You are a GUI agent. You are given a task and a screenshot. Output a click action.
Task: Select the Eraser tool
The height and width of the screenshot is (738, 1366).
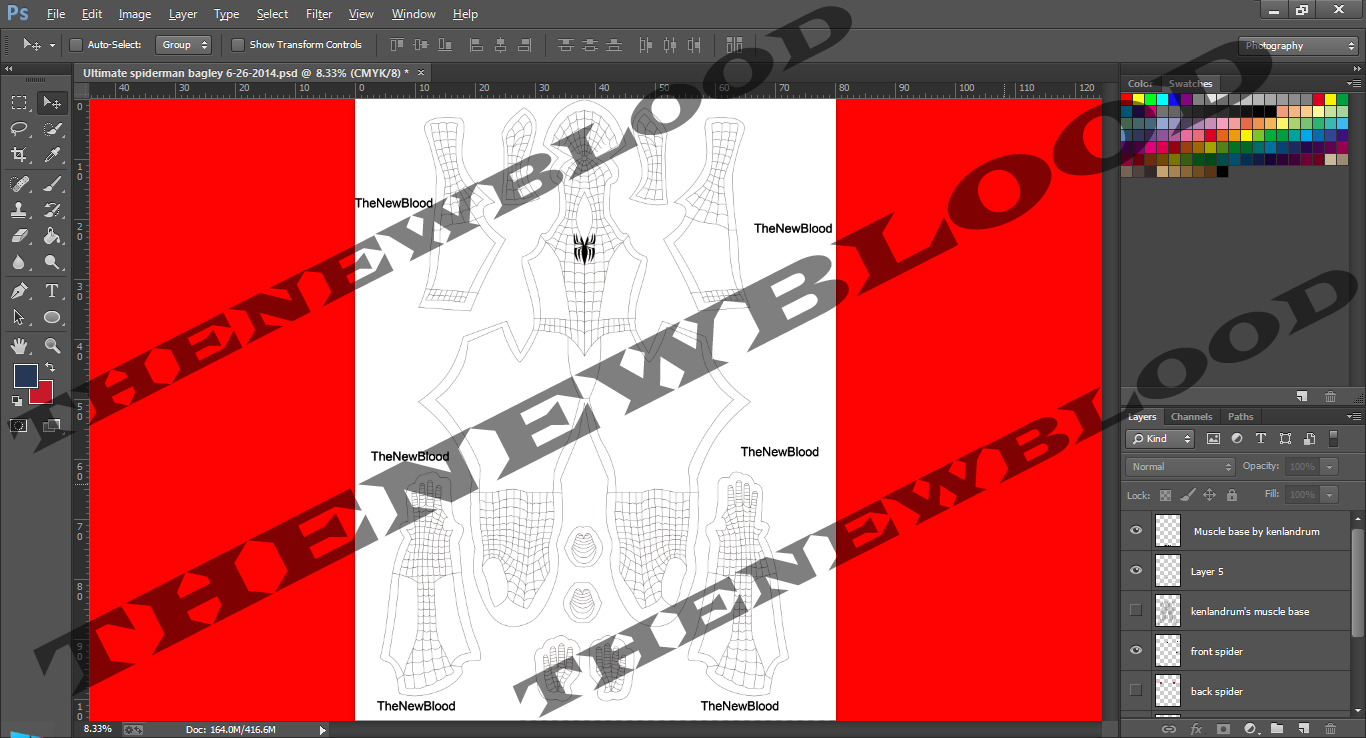(x=19, y=236)
